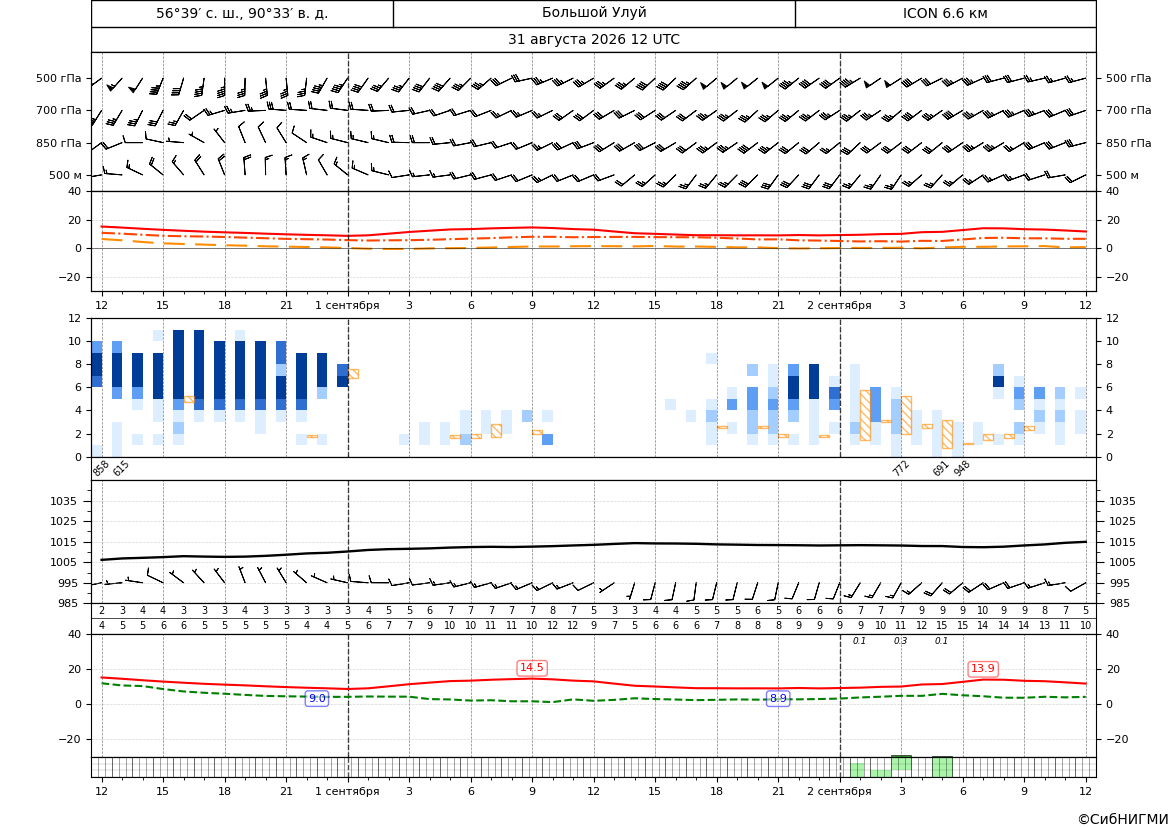Click the blue 8.9 minimum temperature label
1169x827 pixels.
778,699
